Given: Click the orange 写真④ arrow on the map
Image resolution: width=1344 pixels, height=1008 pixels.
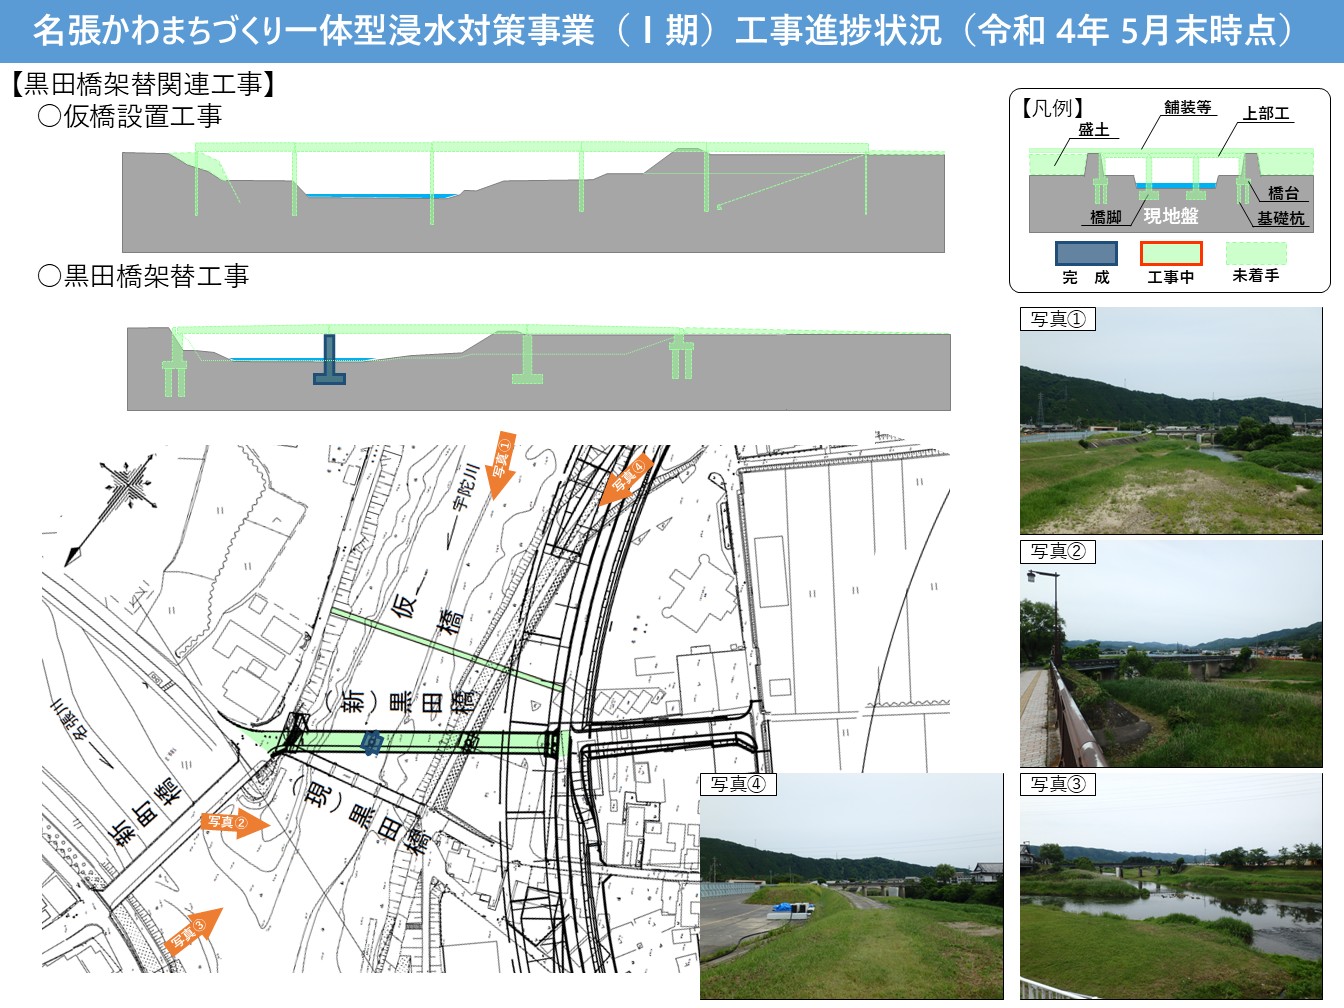Looking at the screenshot, I should pyautogui.click(x=626, y=478).
